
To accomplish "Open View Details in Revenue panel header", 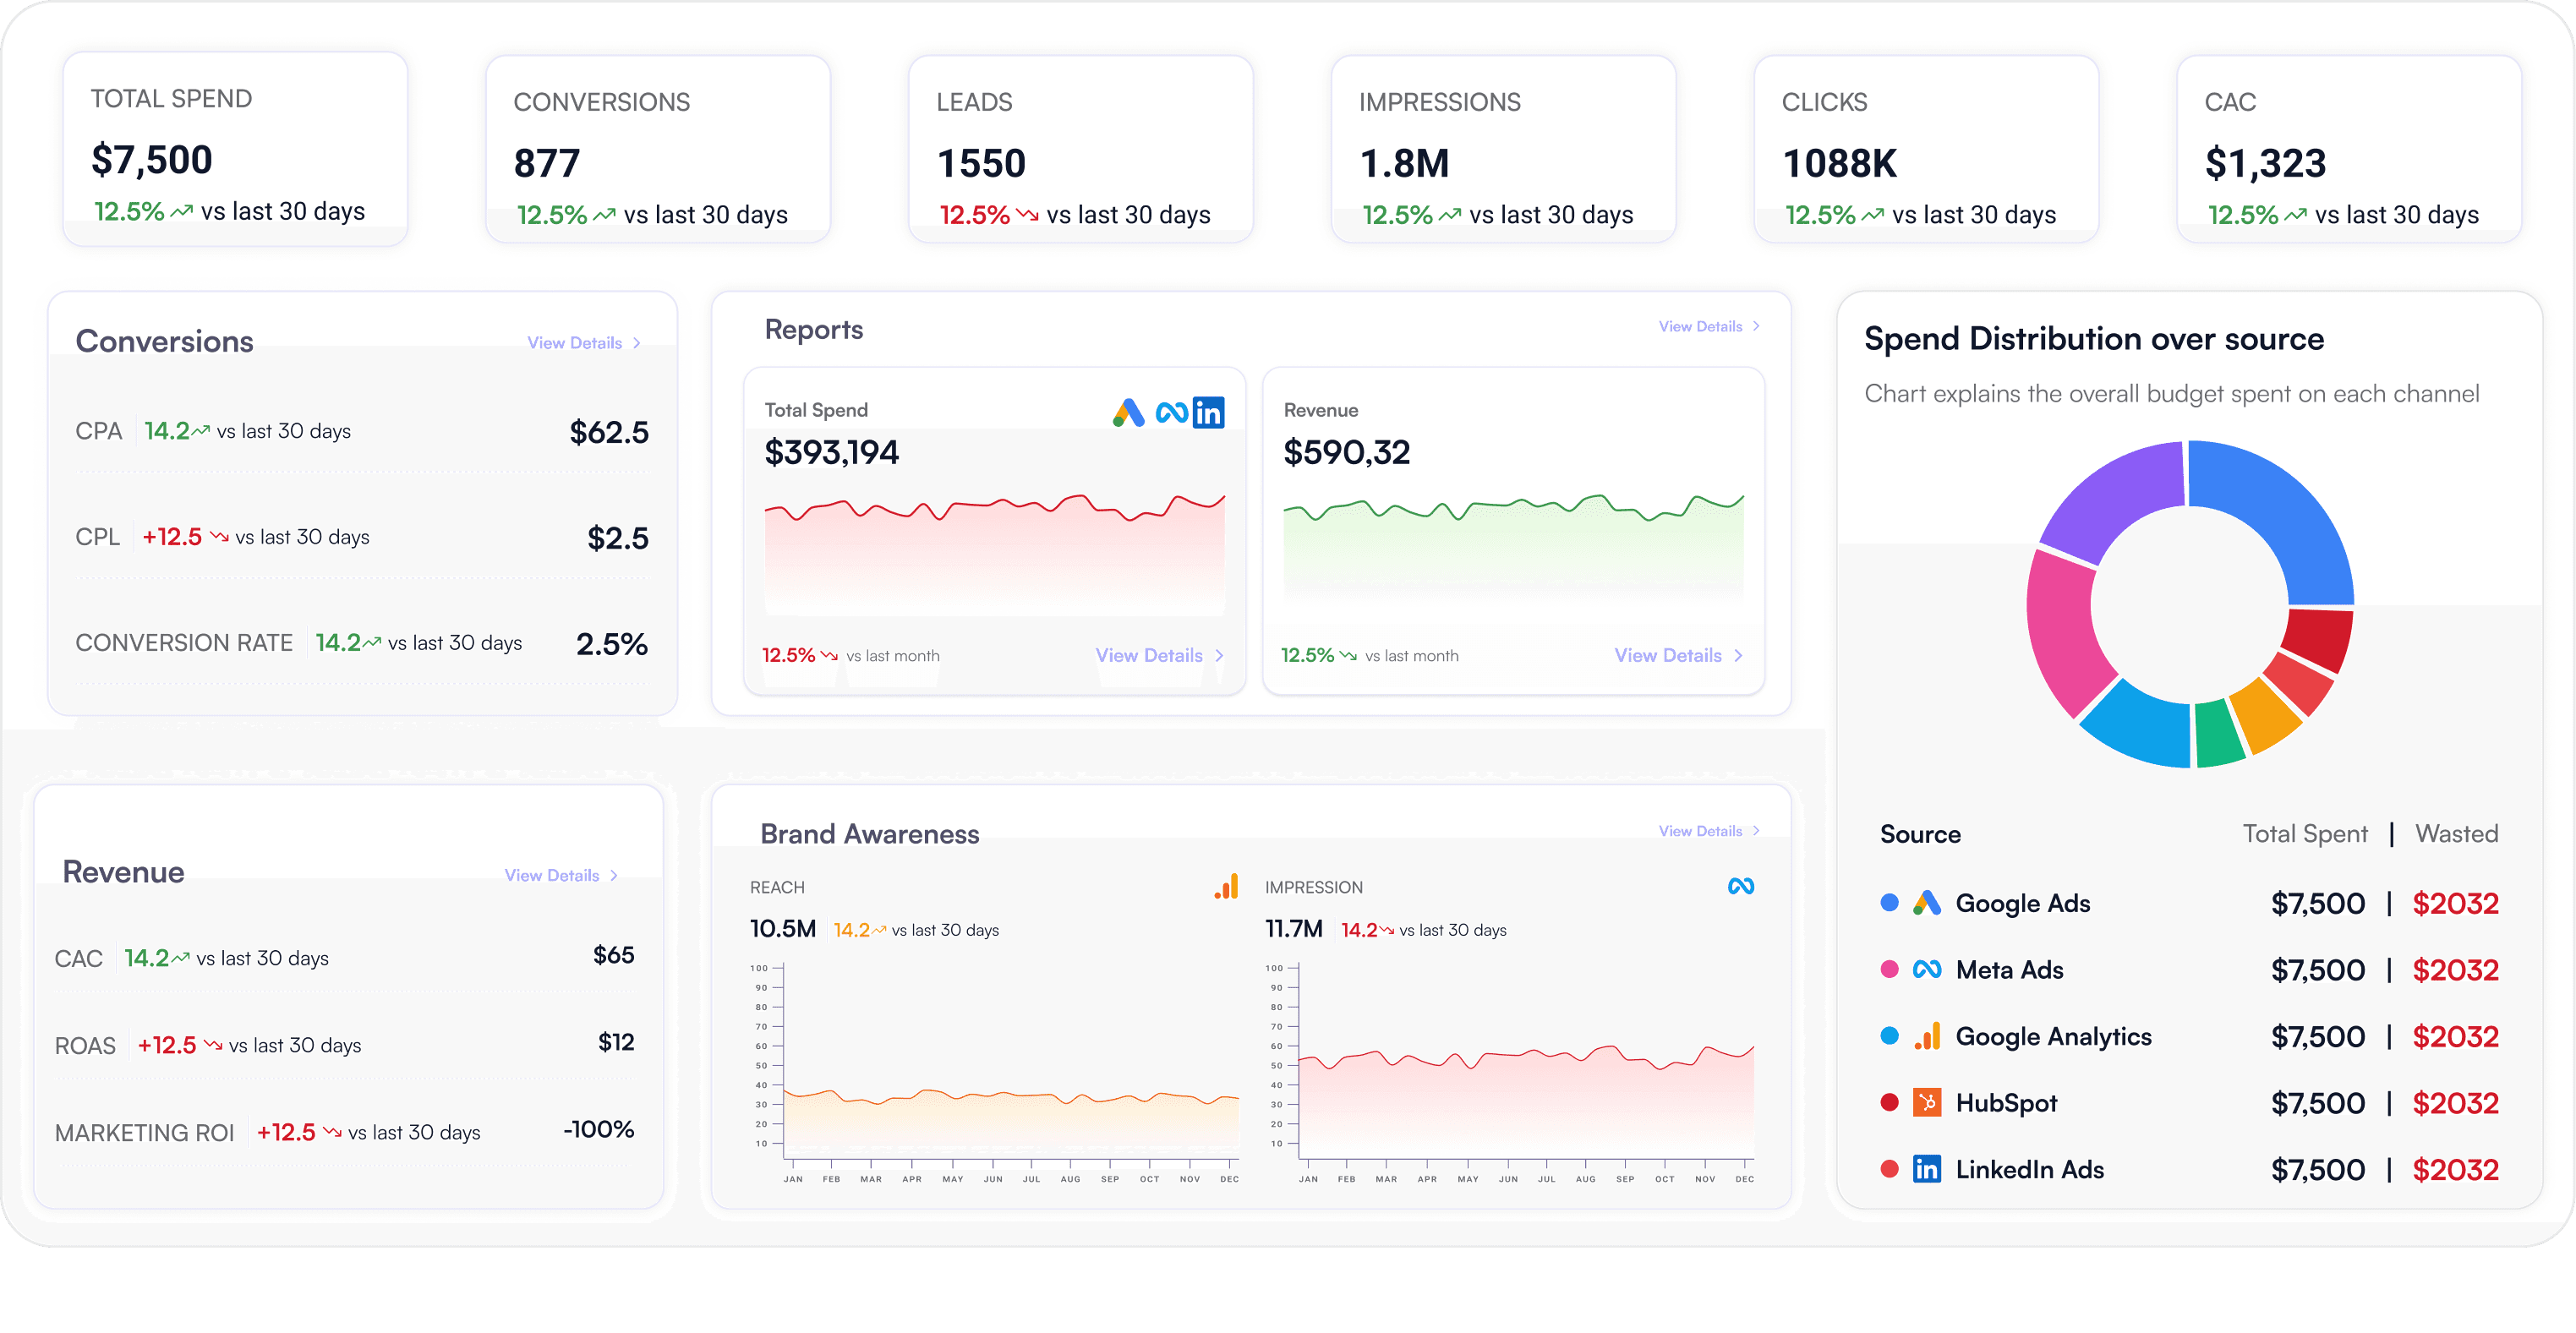I will [552, 875].
